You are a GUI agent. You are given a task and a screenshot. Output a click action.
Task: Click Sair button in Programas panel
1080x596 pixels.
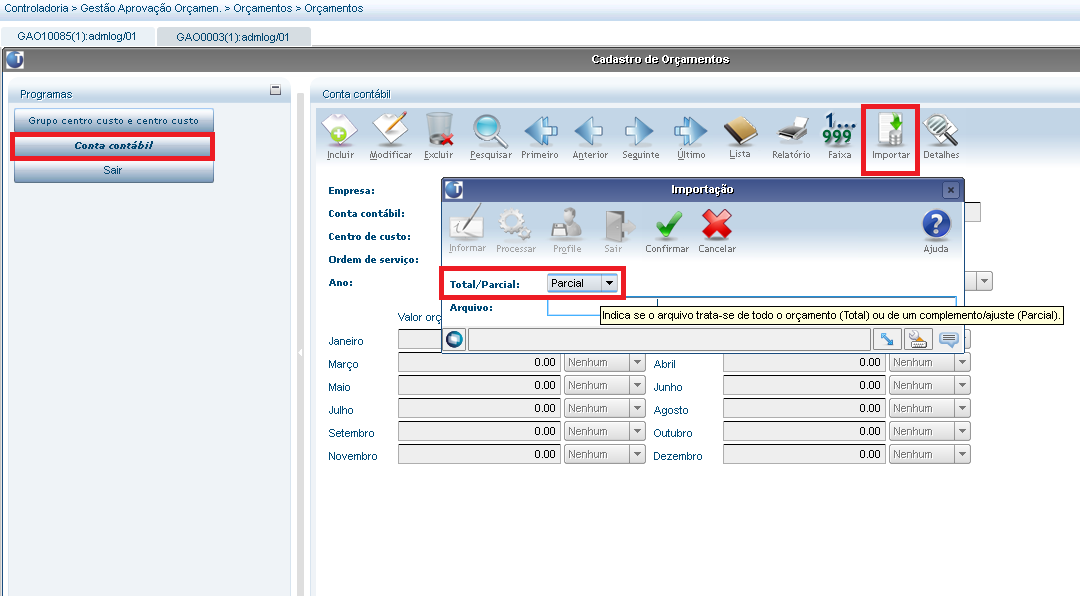point(114,170)
